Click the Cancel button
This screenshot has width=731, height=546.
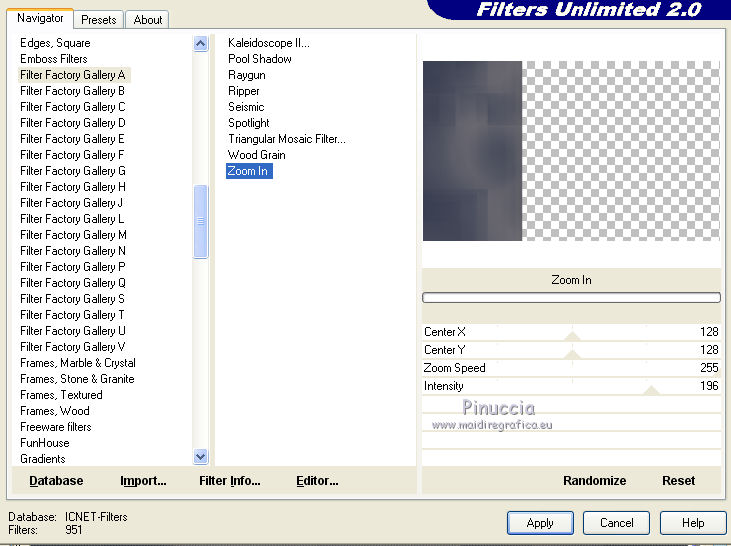(x=616, y=523)
